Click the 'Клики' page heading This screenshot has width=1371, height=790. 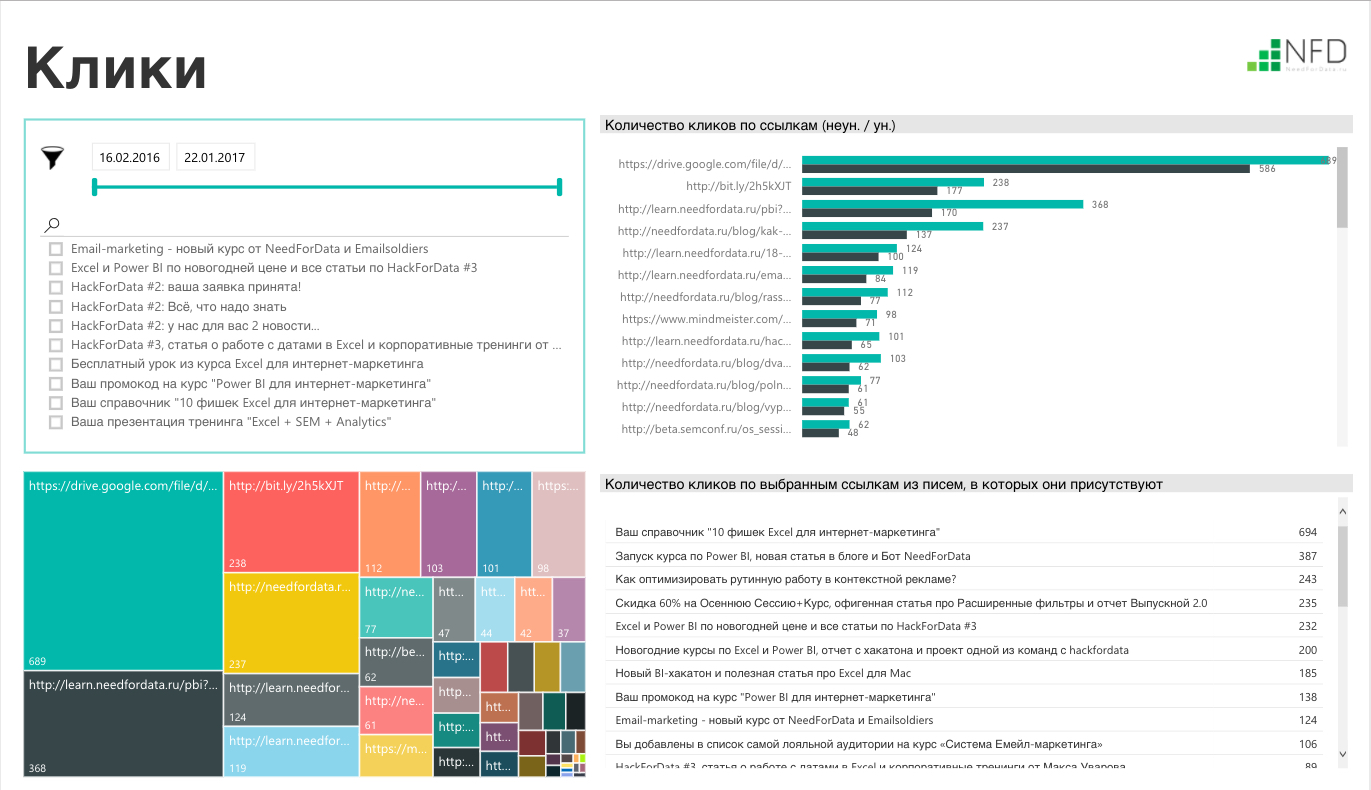[116, 68]
